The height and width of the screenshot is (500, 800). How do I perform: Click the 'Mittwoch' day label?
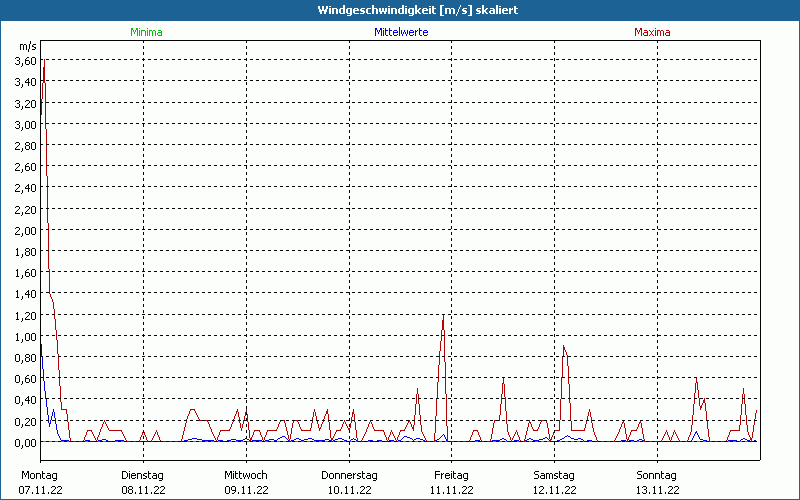click(246, 476)
